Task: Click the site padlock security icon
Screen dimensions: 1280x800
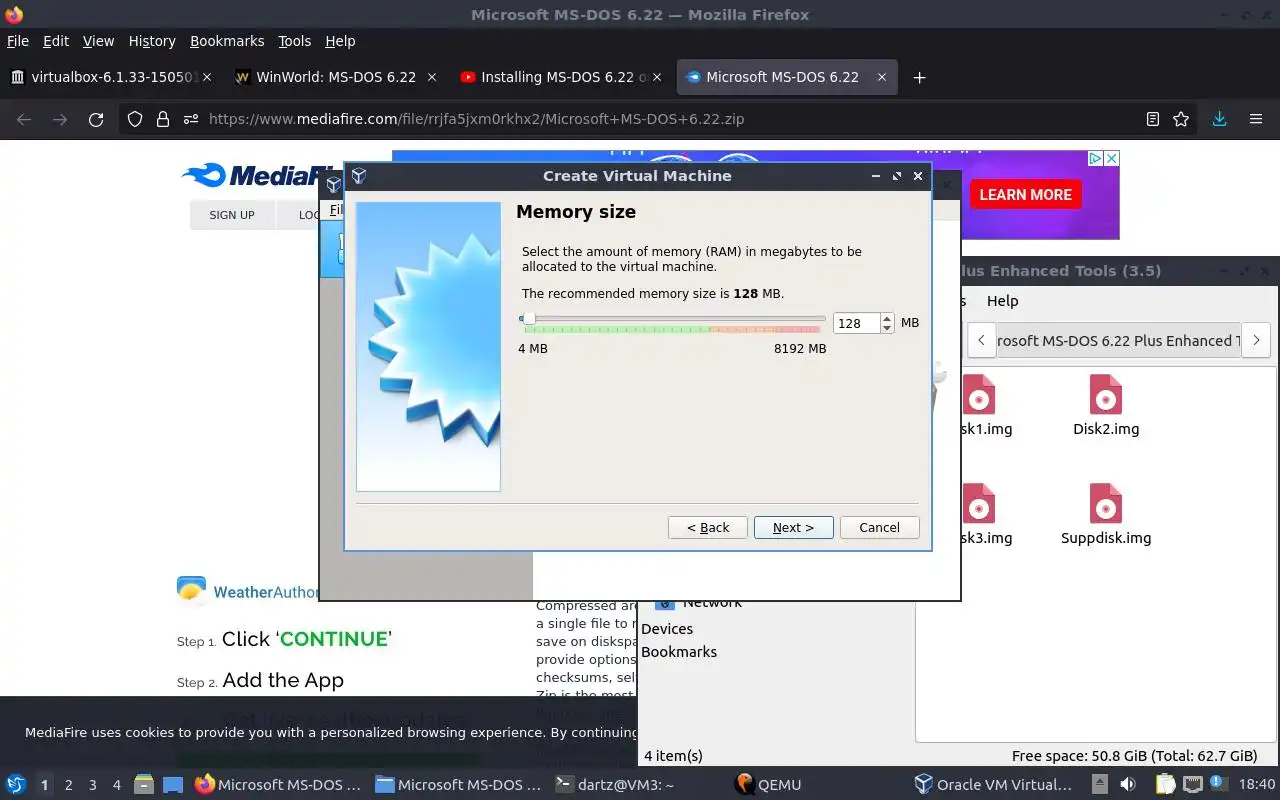Action: pos(162,119)
